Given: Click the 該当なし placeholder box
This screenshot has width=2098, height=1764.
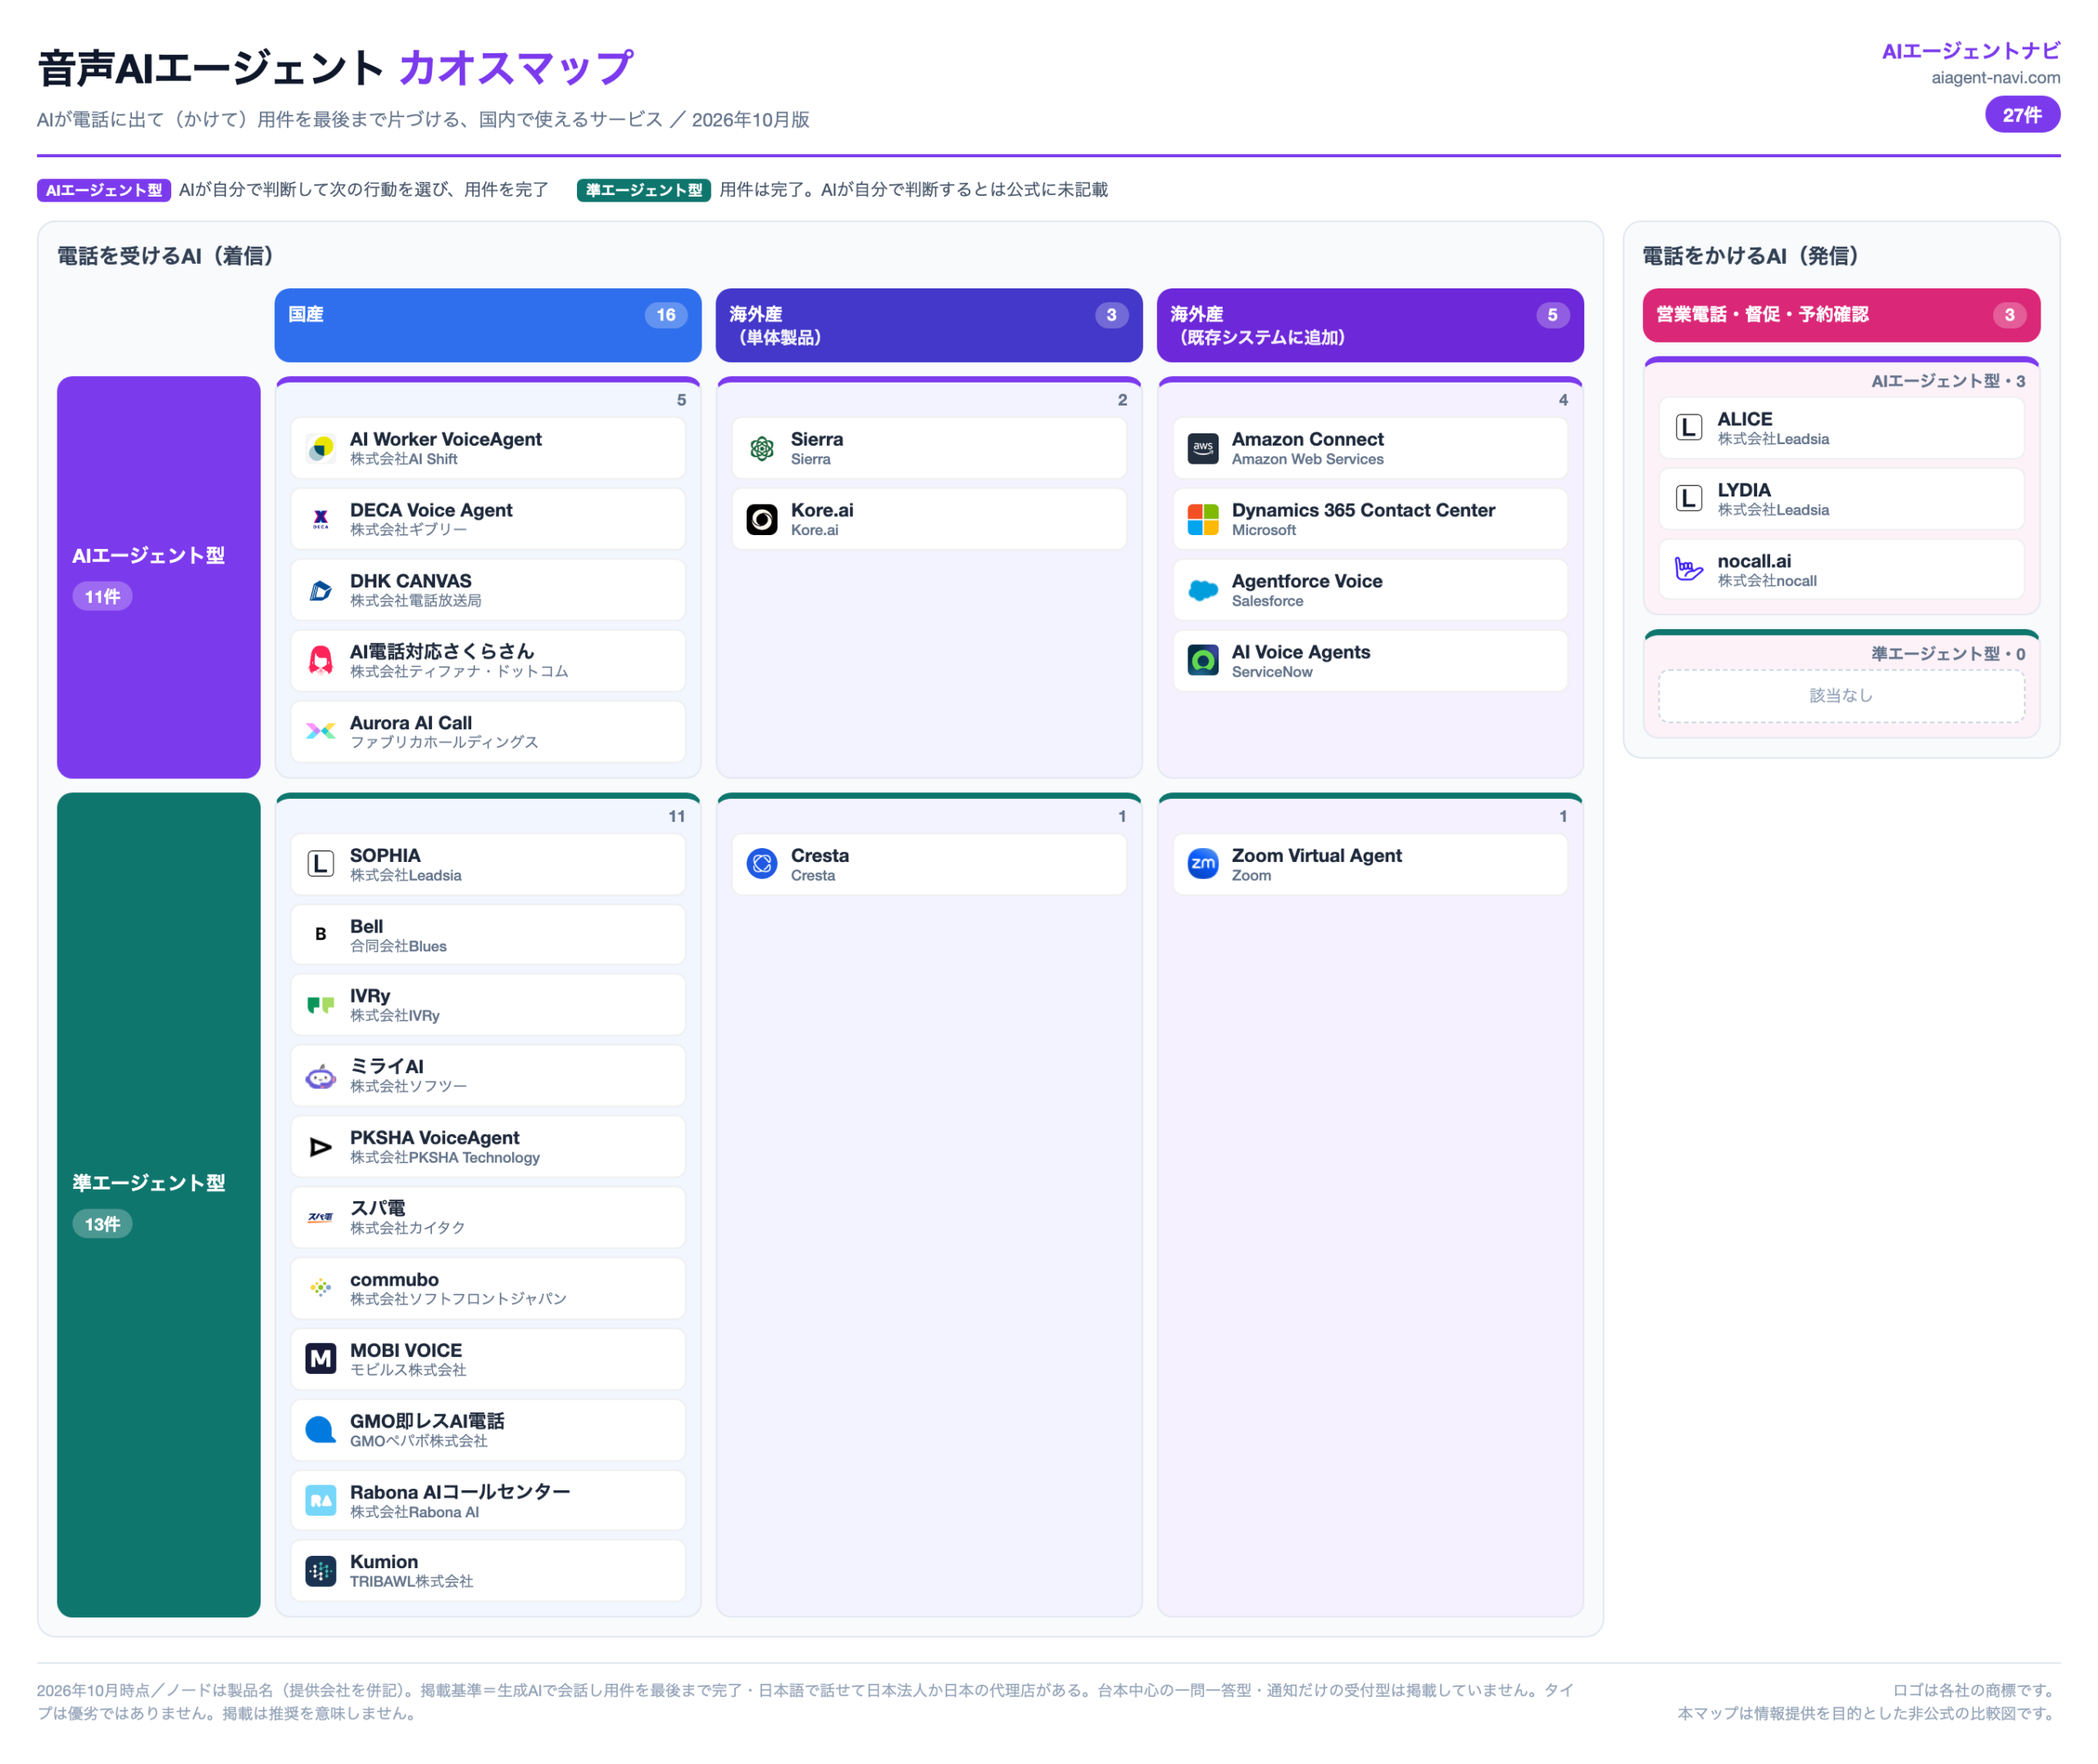Looking at the screenshot, I should [x=1841, y=696].
